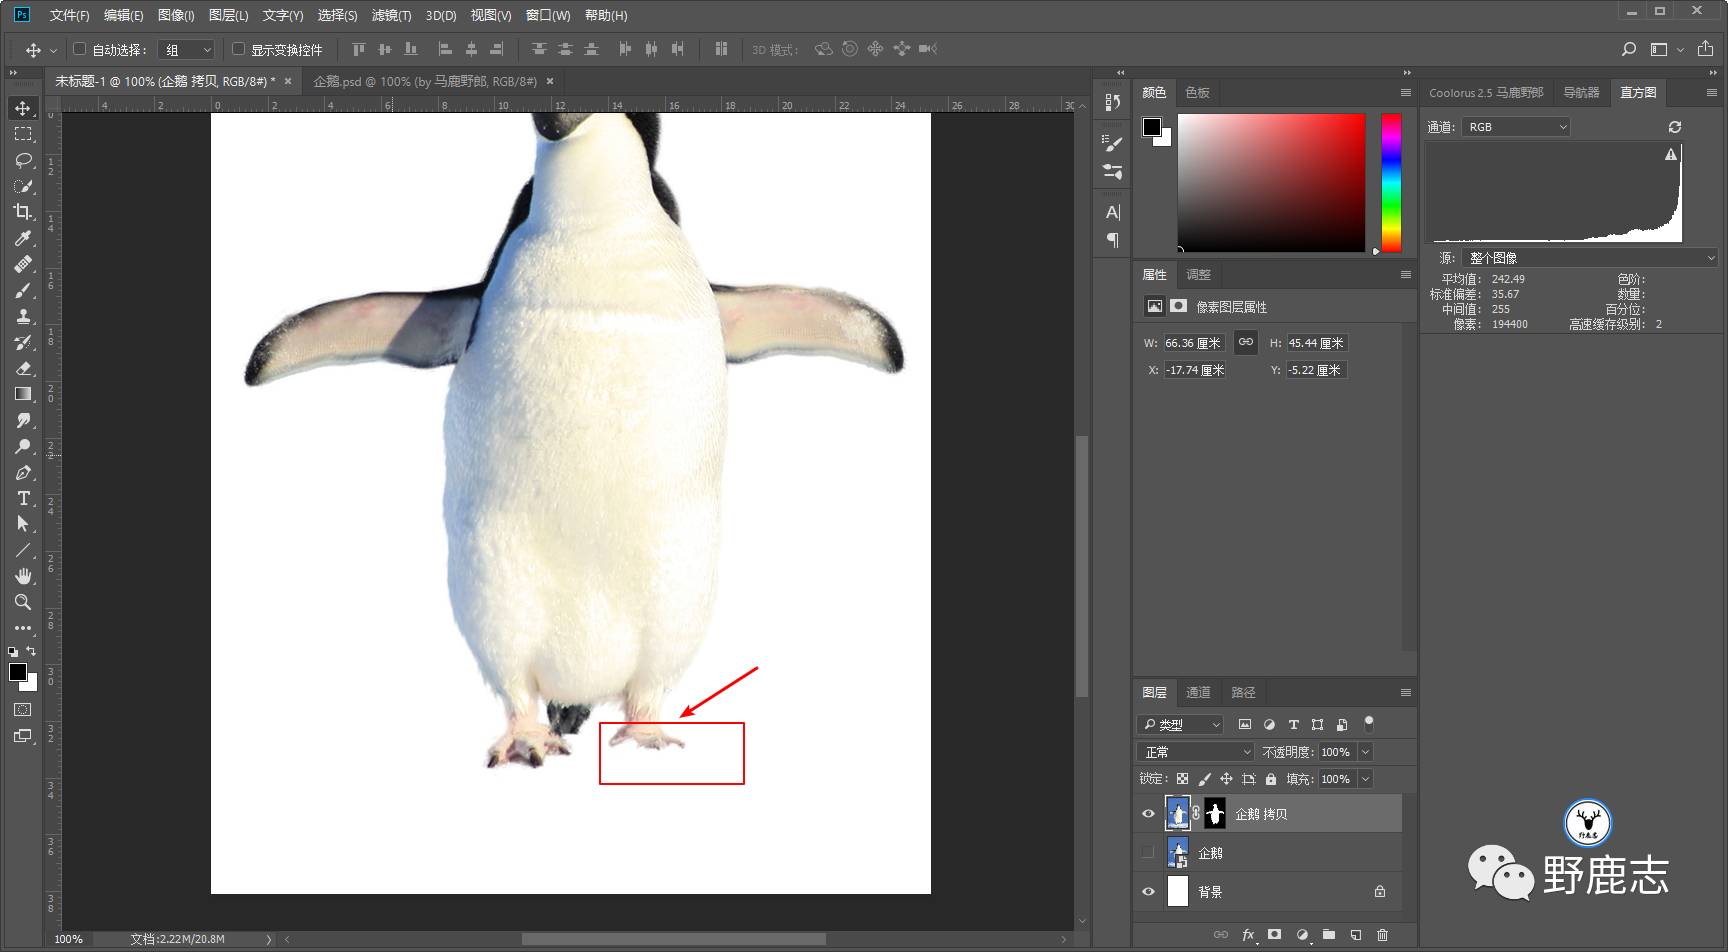1728x952 pixels.
Task: Select the Type tool
Action: tap(22, 498)
